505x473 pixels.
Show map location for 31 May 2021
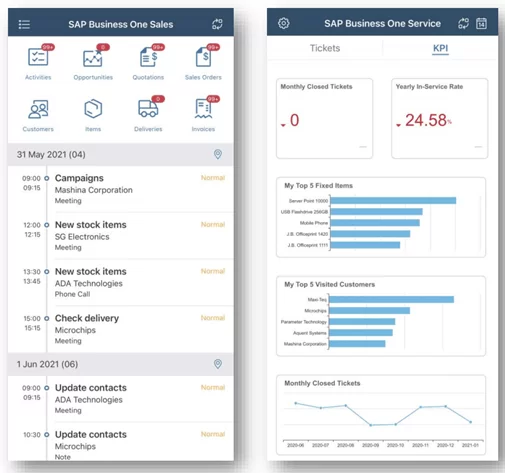(x=218, y=154)
